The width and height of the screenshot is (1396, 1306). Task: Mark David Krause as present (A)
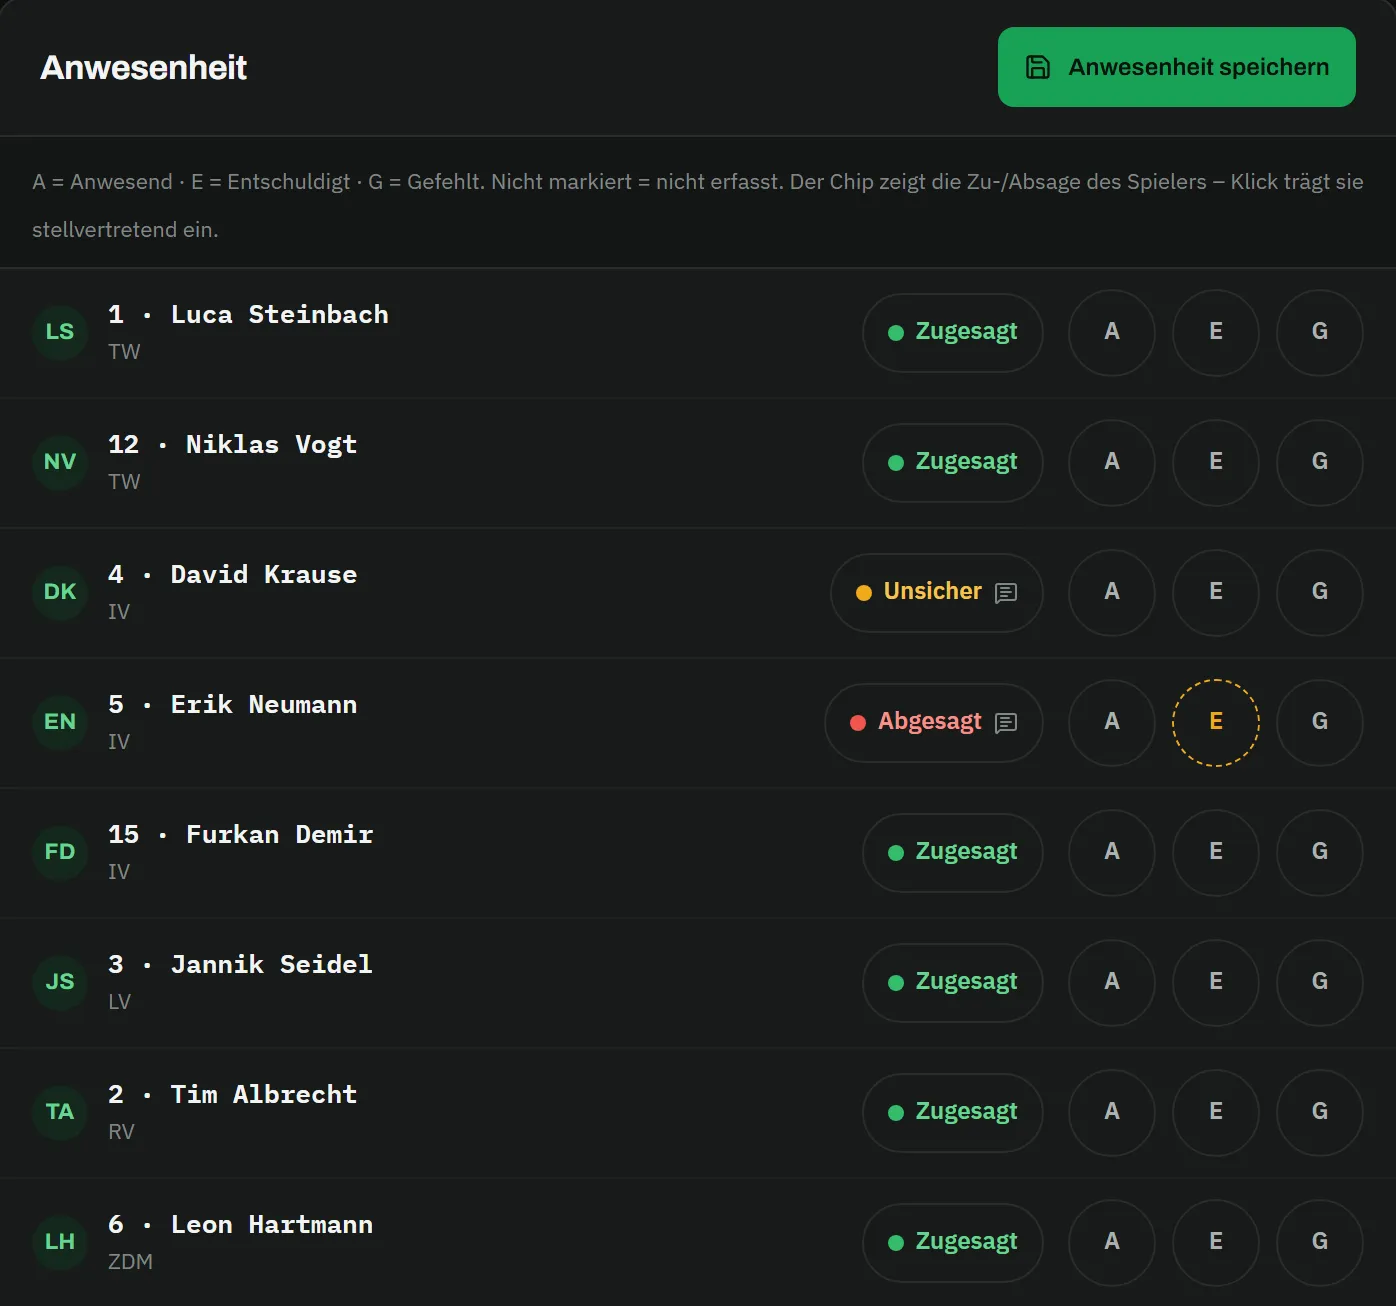pyautogui.click(x=1112, y=593)
